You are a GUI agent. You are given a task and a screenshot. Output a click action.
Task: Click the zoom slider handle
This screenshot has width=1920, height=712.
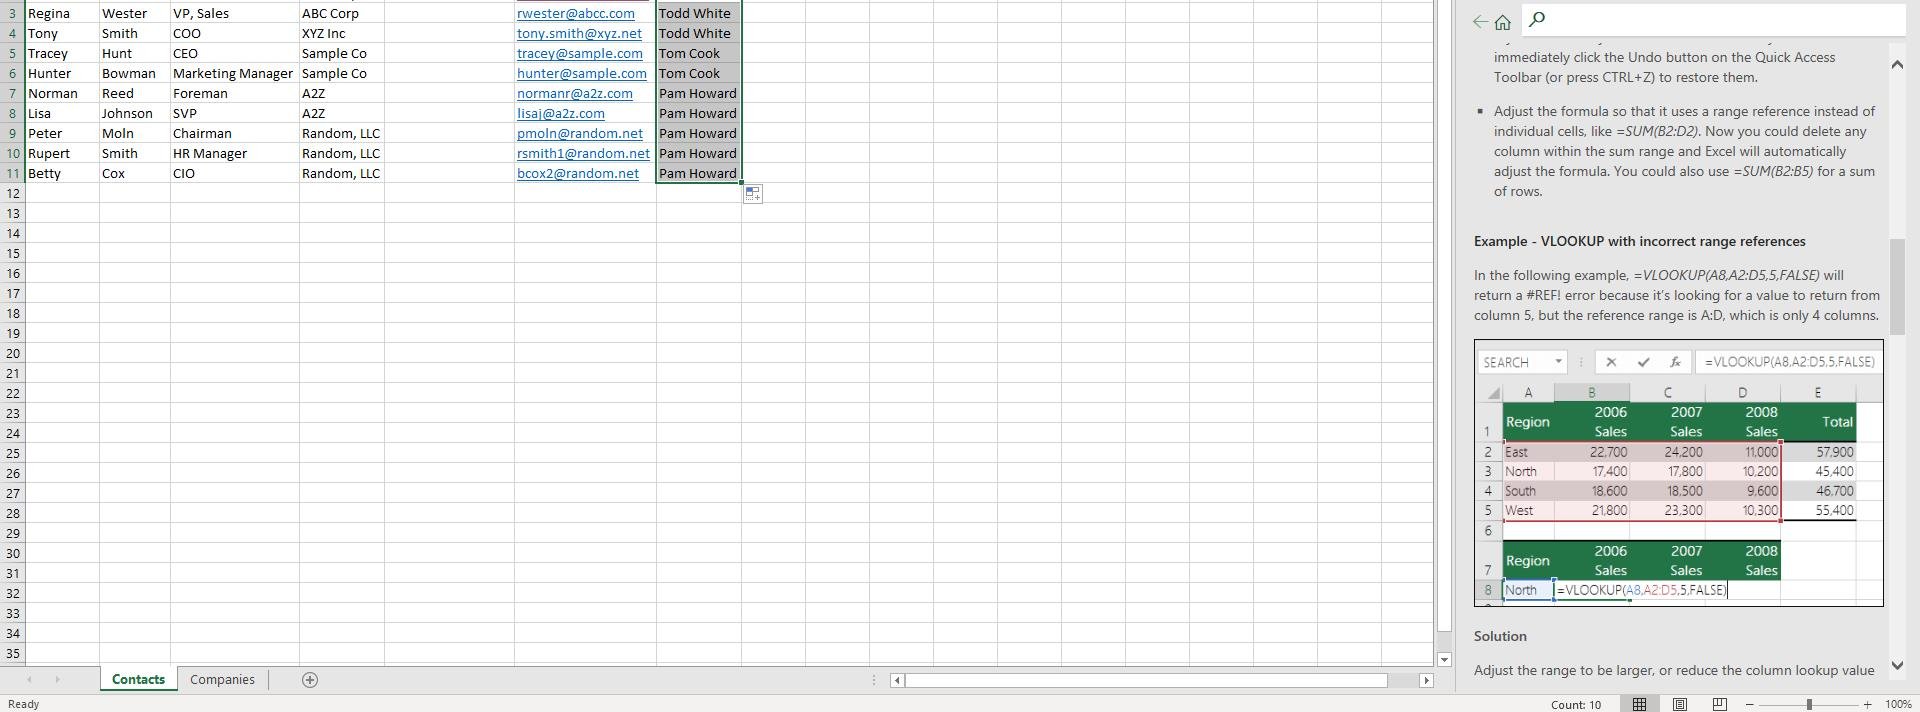(x=1809, y=704)
